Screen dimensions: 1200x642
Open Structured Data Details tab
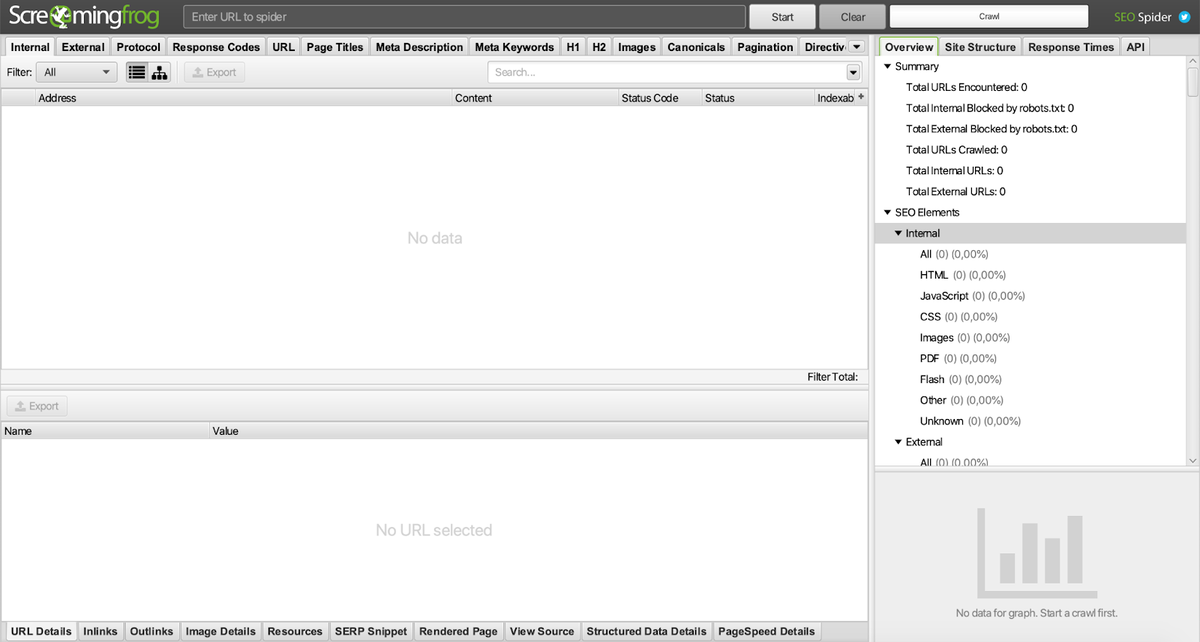[x=646, y=631]
